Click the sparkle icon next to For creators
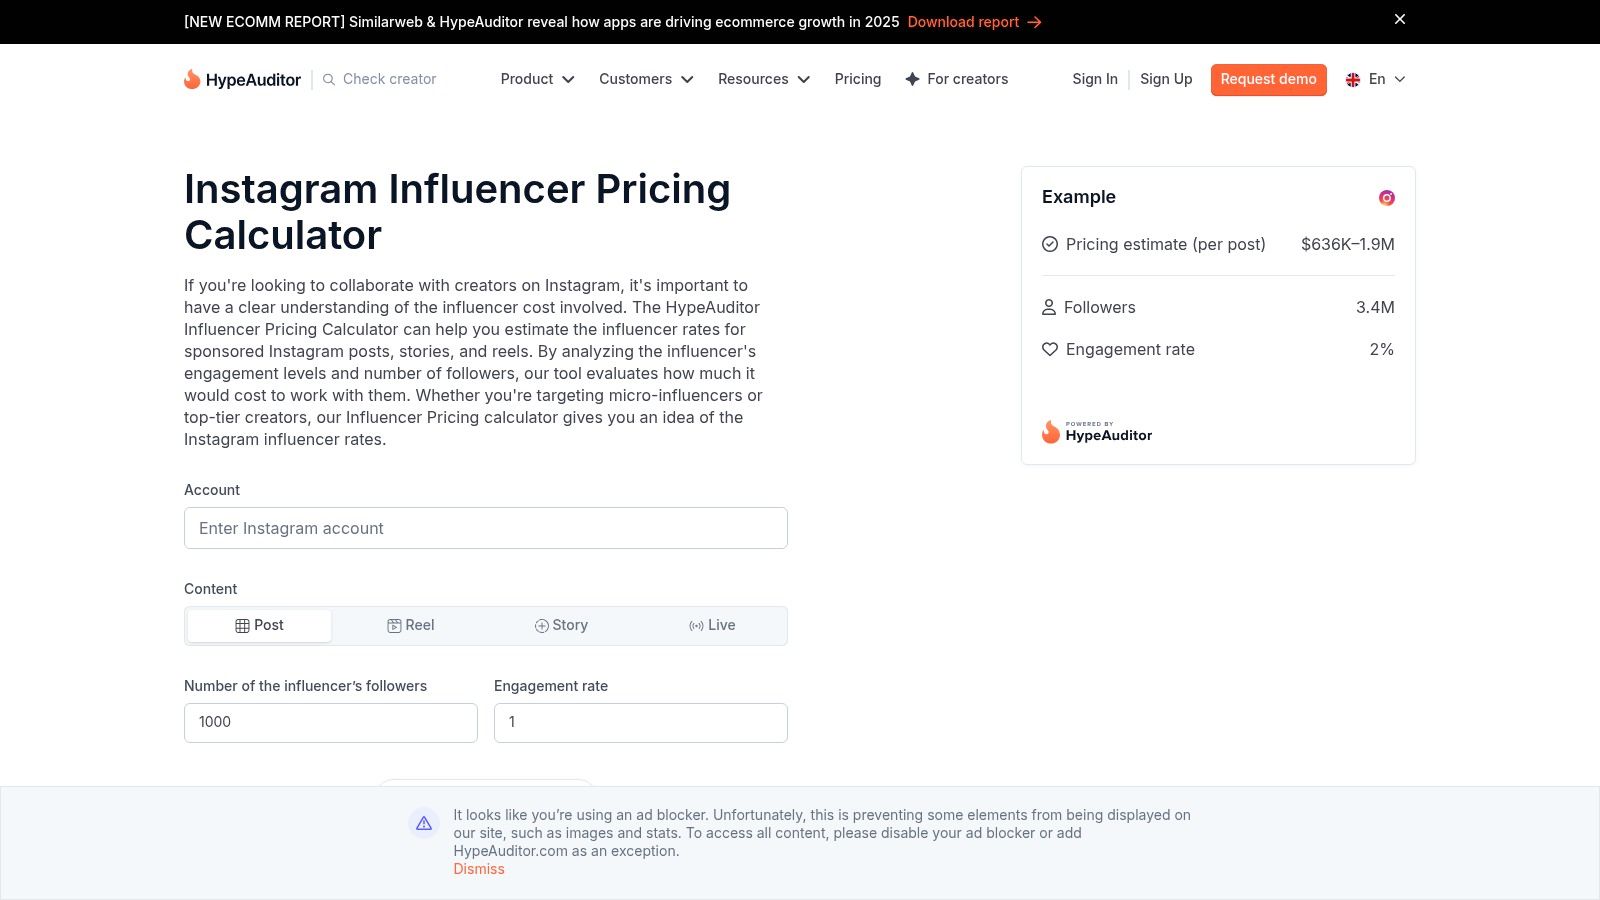1600x900 pixels. 912,79
